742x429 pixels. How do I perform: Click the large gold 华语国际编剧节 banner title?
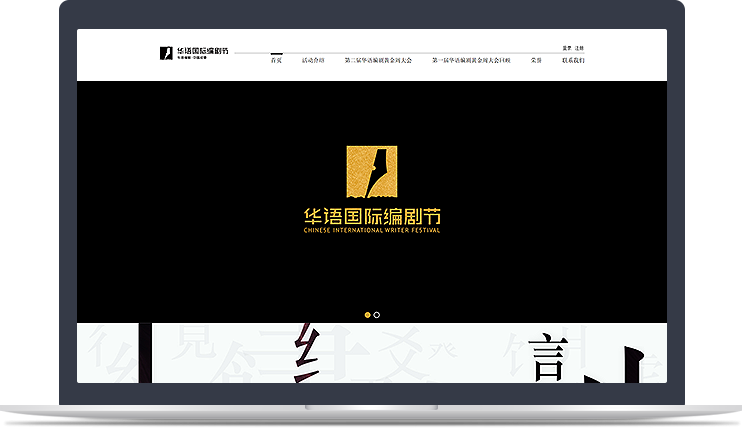tap(371, 215)
